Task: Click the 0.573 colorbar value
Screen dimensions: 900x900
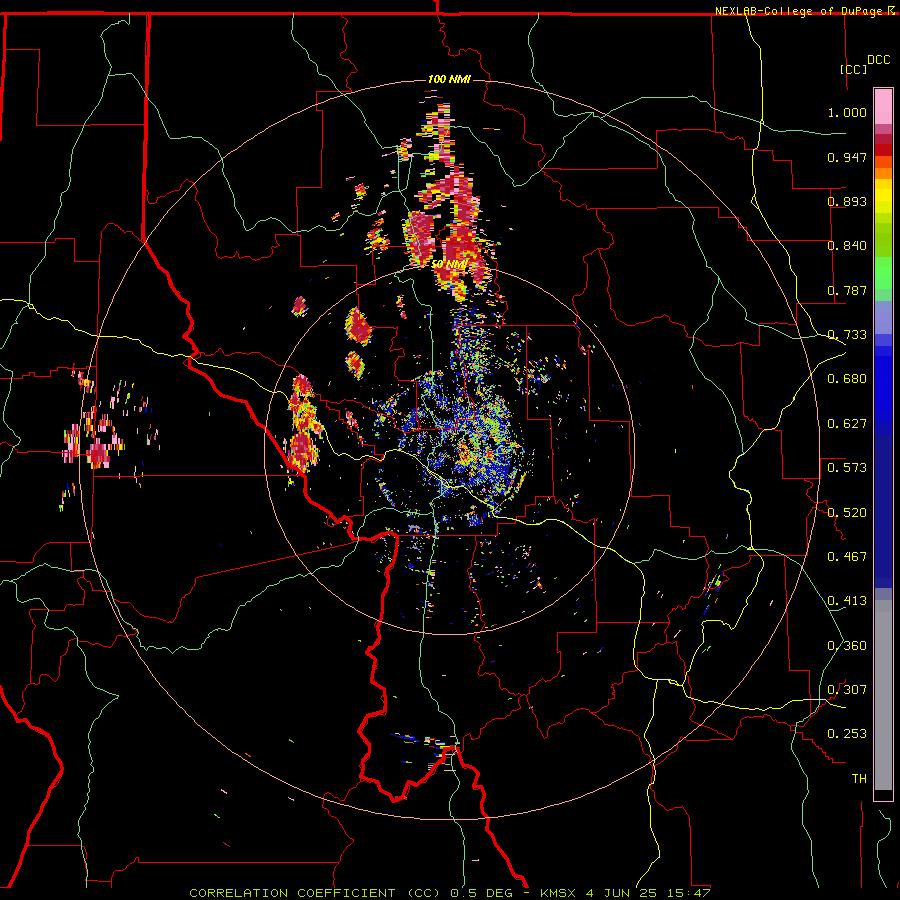Action: [x=847, y=468]
